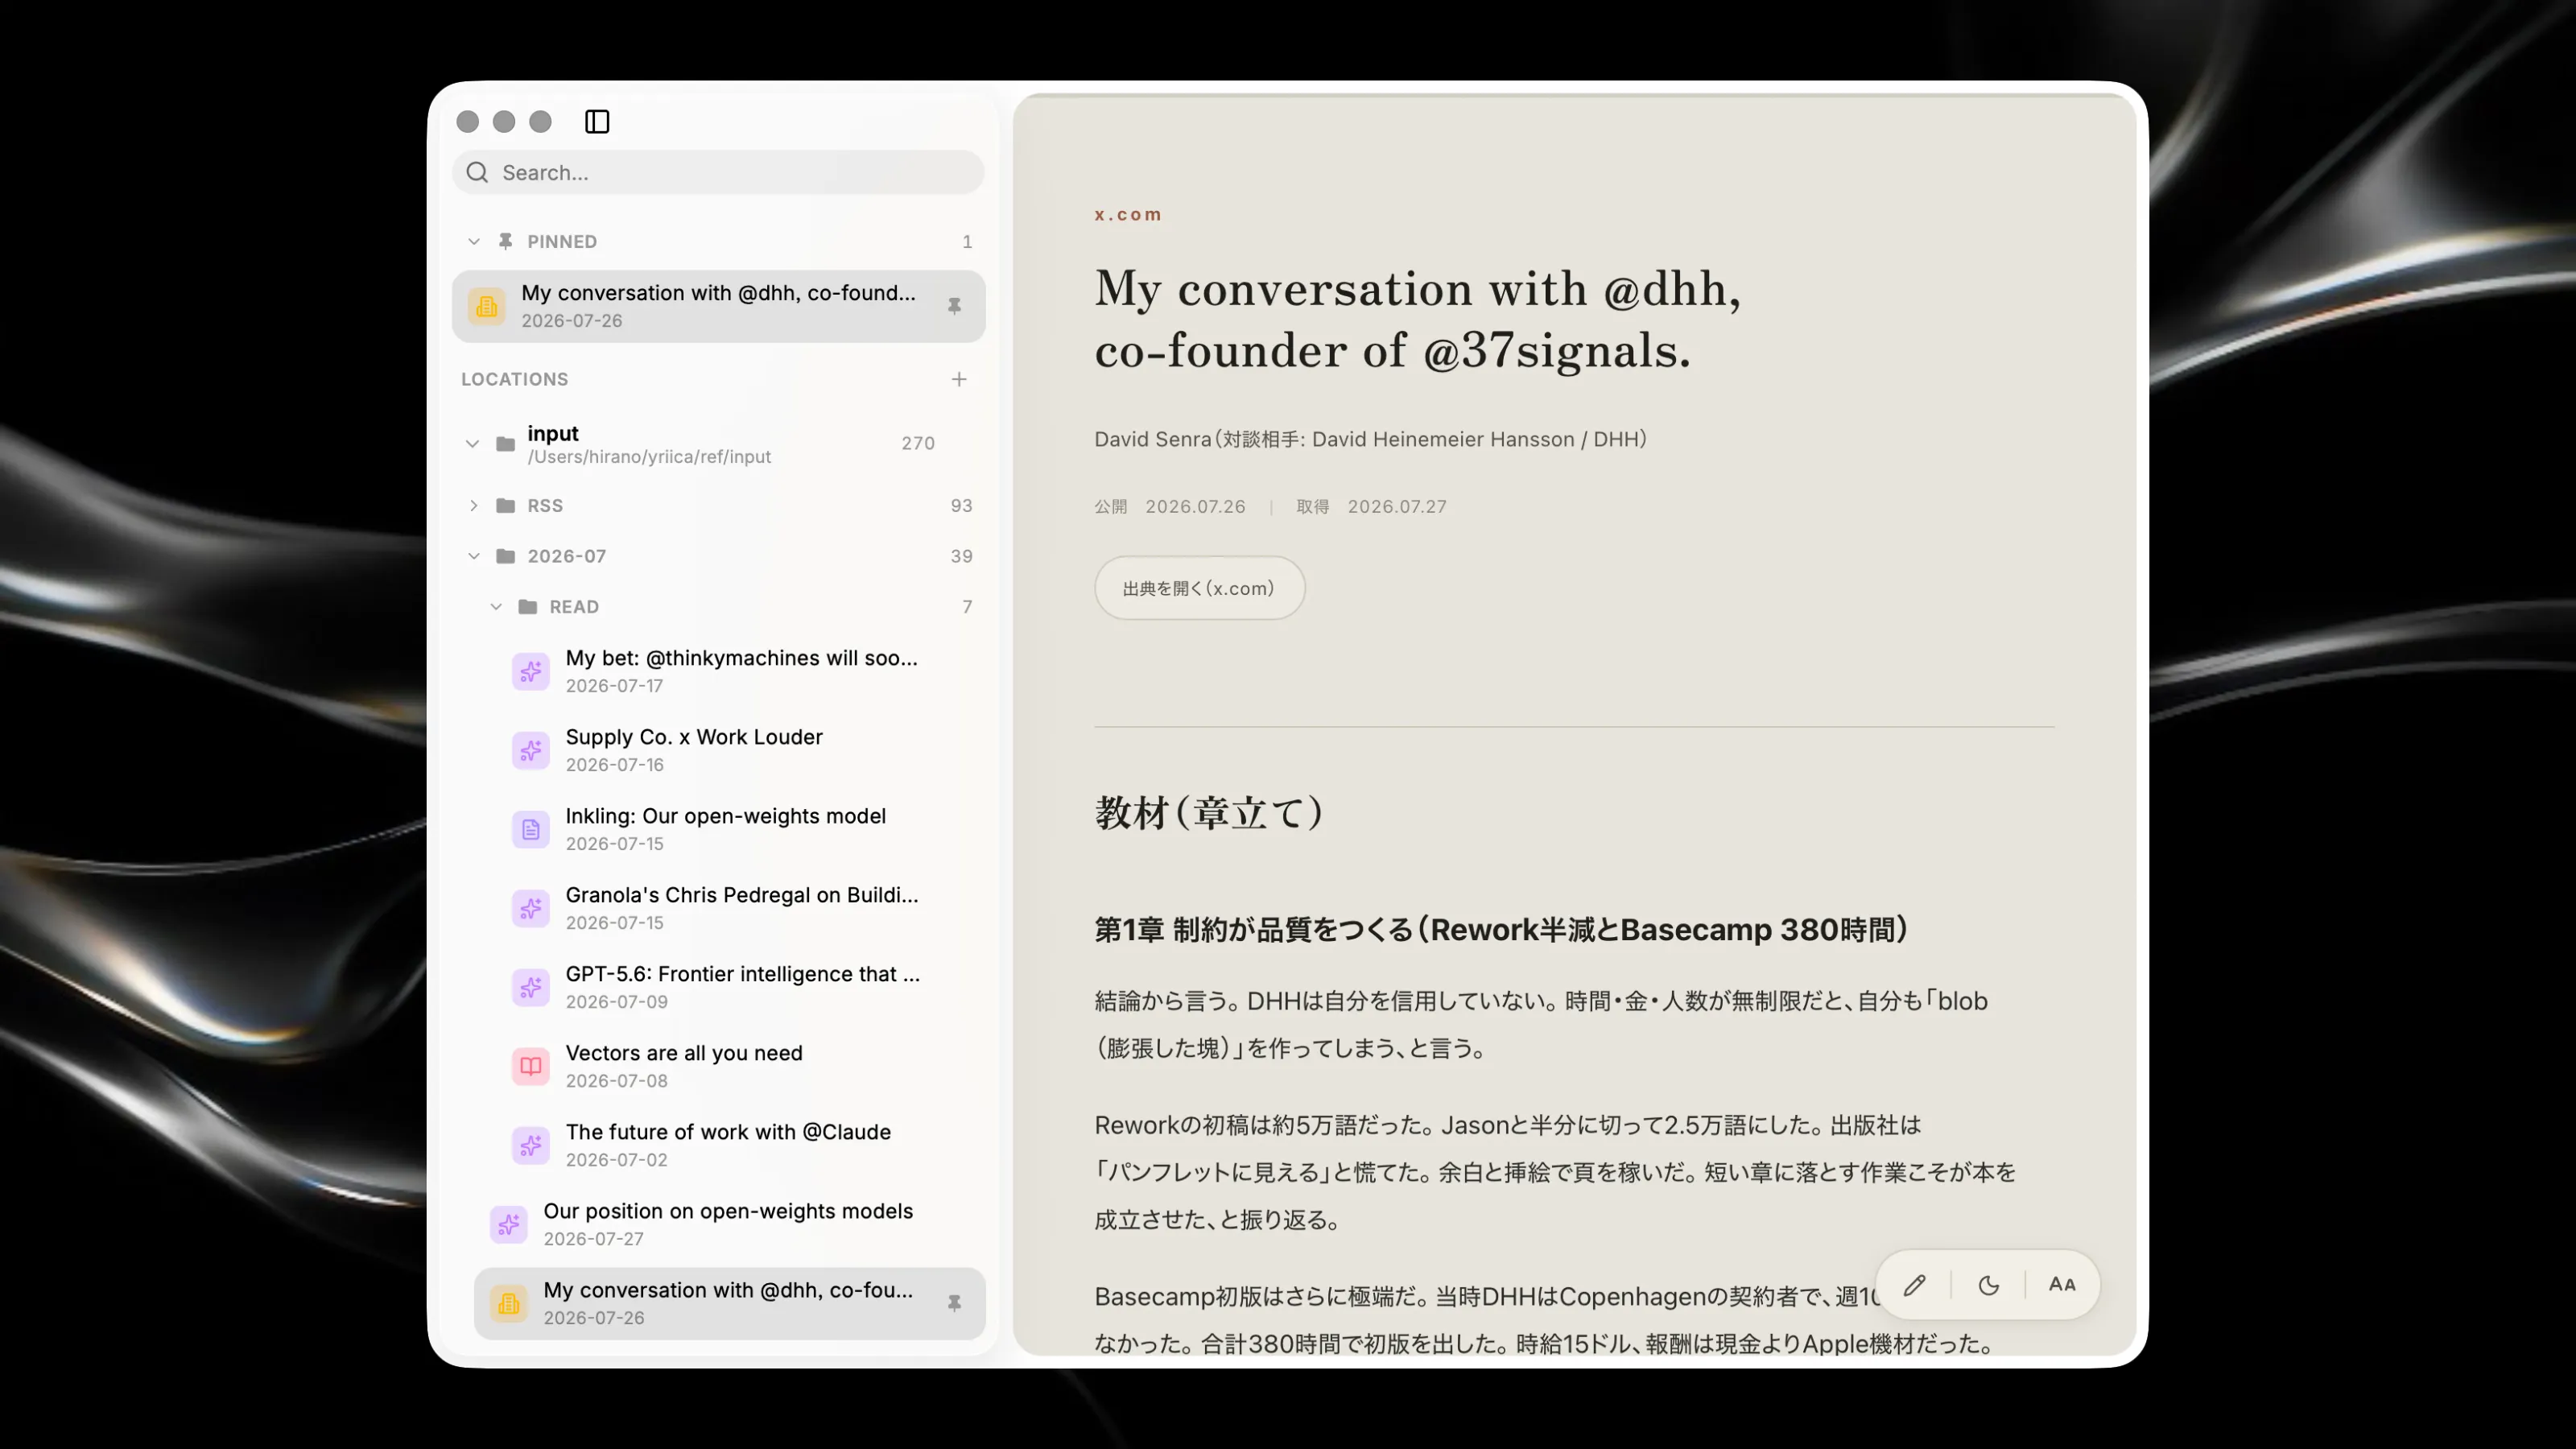Click the RSS folder icon
Viewport: 2576px width, 1449px height.
pos(506,505)
